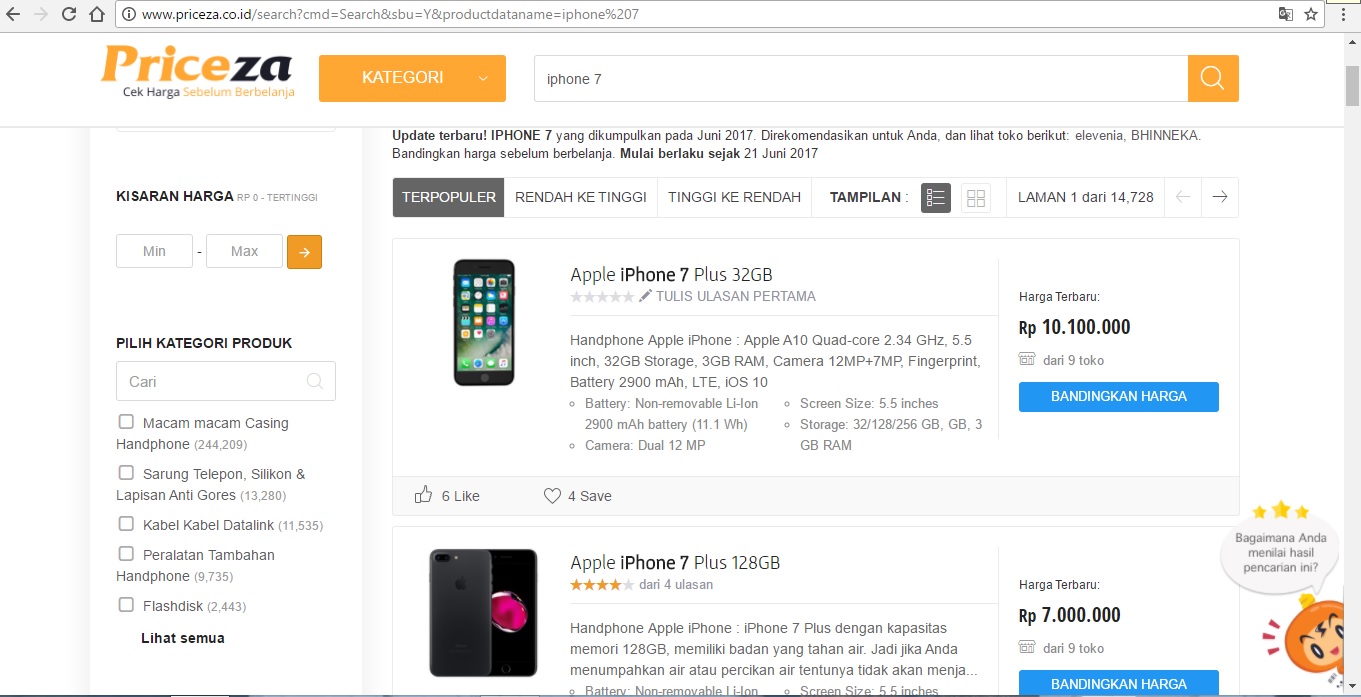Click the browser back arrow

click(14, 15)
